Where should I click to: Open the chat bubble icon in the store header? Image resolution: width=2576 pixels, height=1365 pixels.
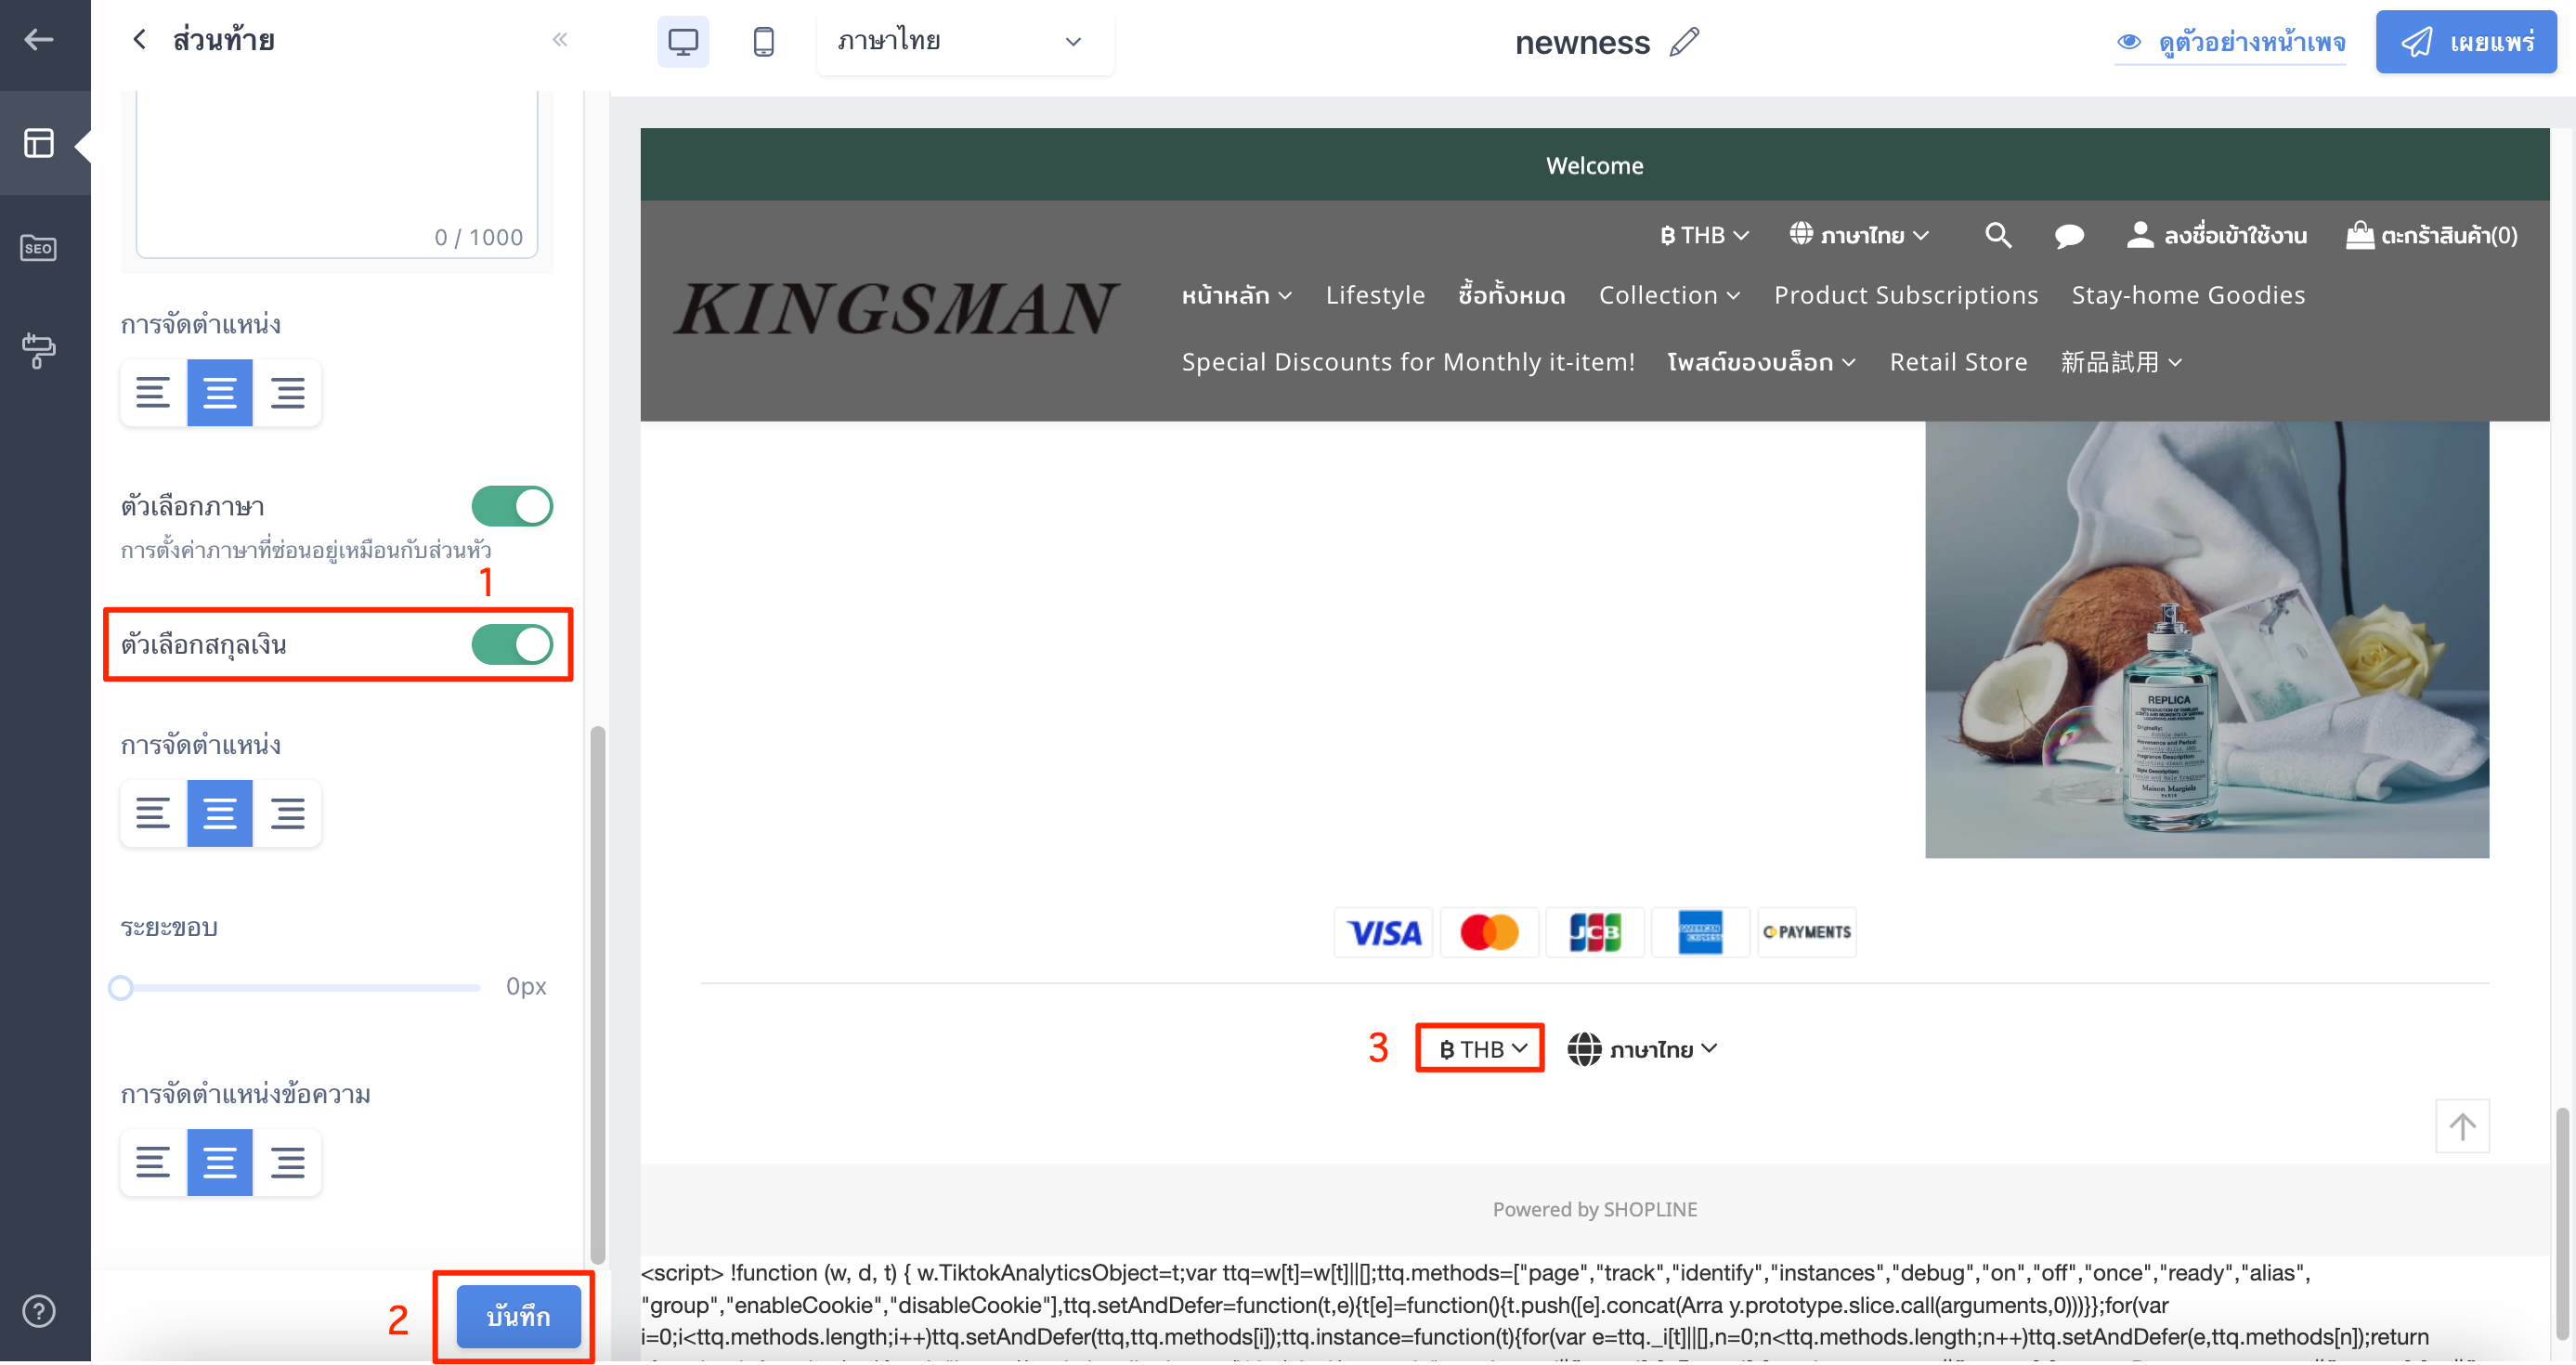[2069, 236]
